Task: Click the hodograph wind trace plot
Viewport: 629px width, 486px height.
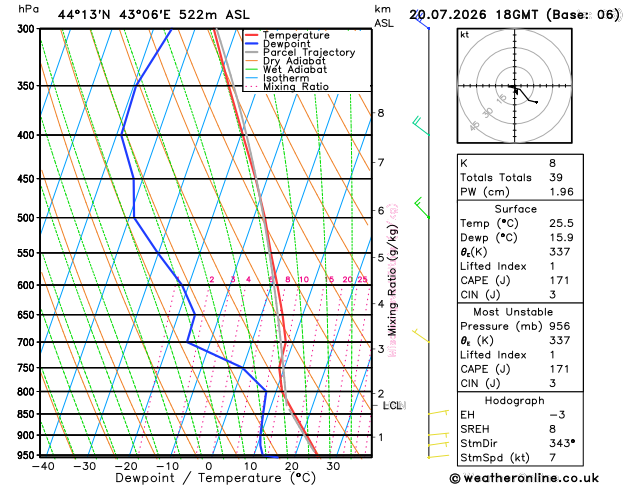Action: [523, 94]
